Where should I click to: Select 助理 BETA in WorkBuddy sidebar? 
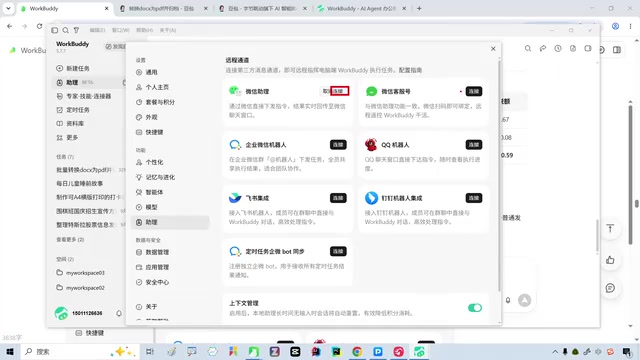click(89, 82)
